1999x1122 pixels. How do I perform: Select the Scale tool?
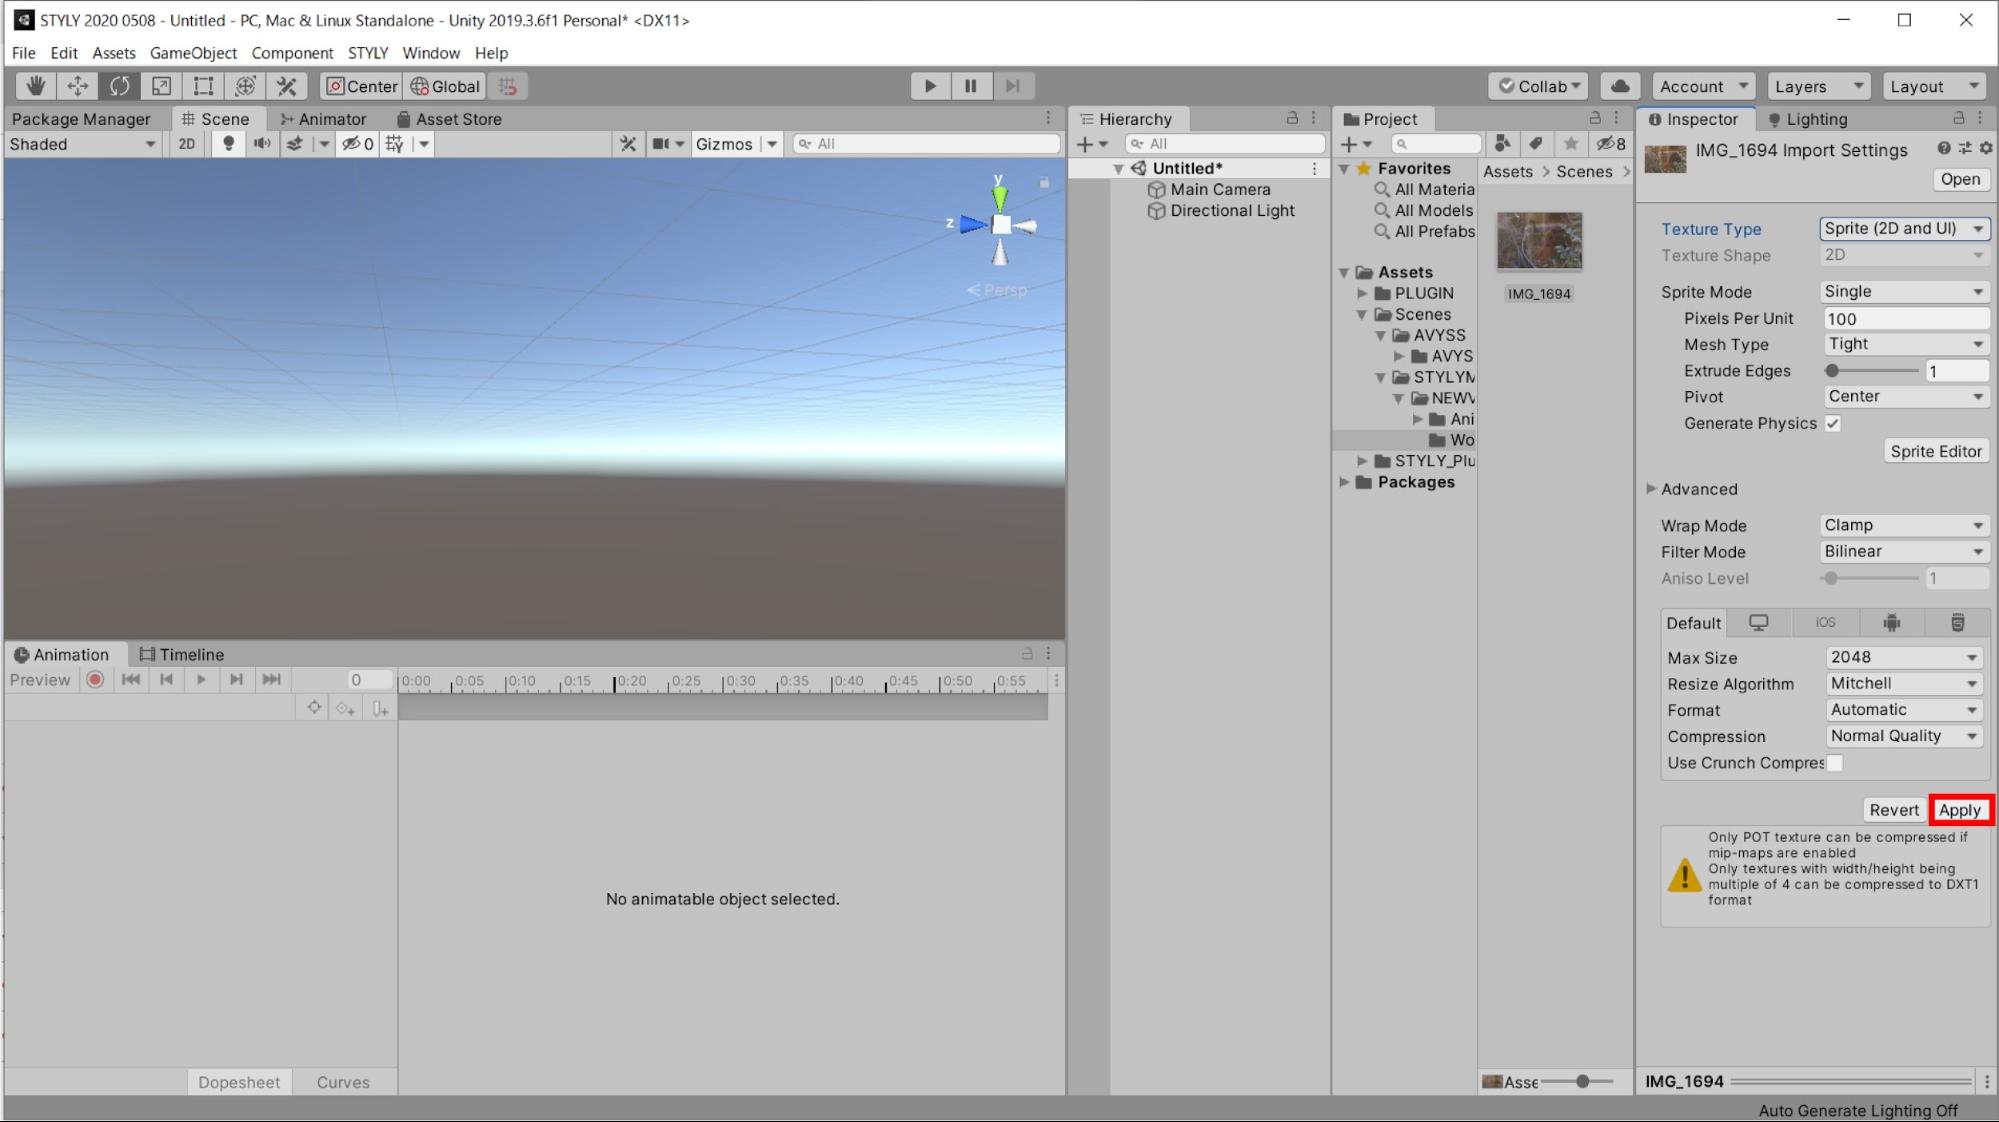tap(161, 86)
